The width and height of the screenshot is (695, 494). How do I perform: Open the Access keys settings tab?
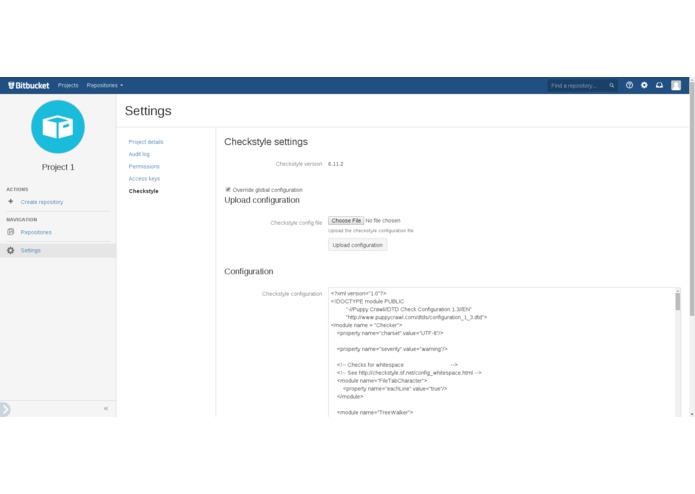click(x=144, y=179)
